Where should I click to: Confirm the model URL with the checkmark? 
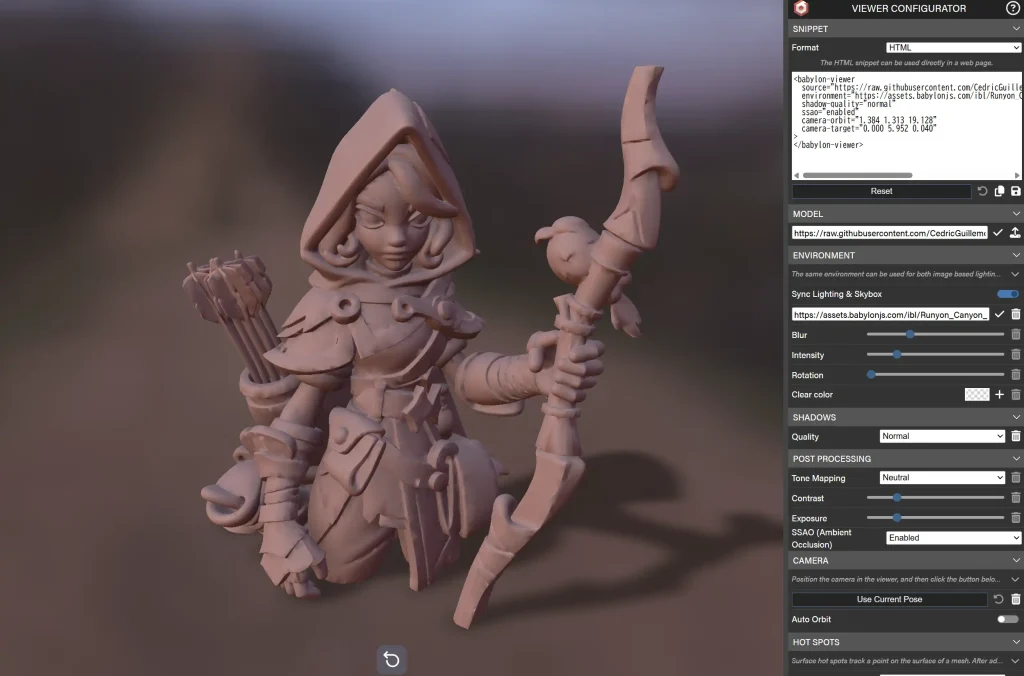point(998,233)
